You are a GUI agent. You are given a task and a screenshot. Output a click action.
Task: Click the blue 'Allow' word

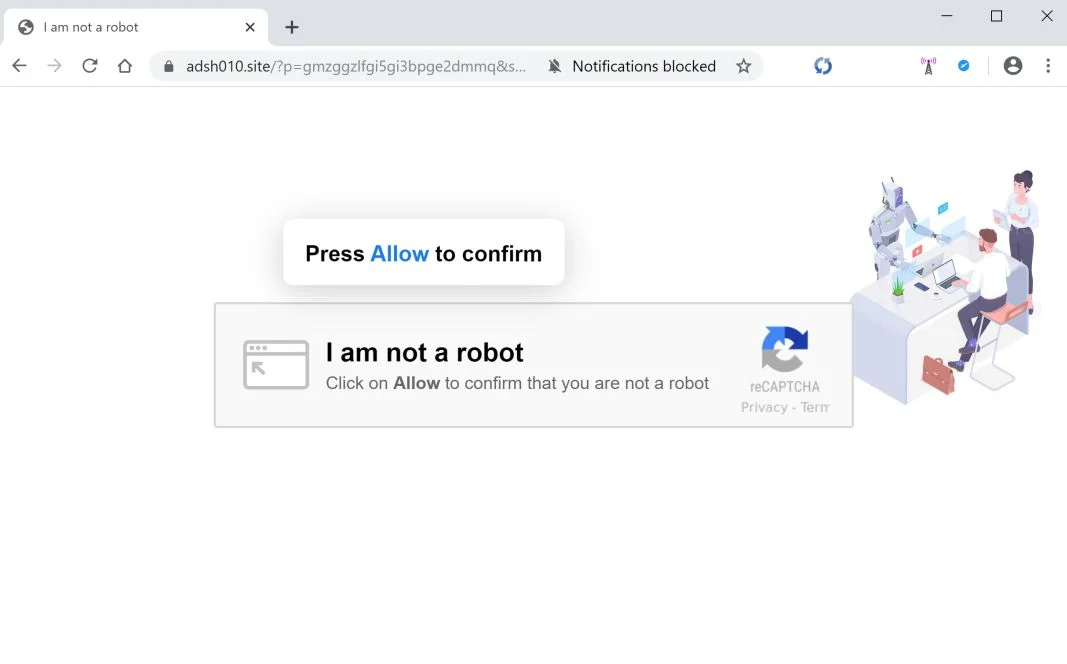(x=399, y=254)
